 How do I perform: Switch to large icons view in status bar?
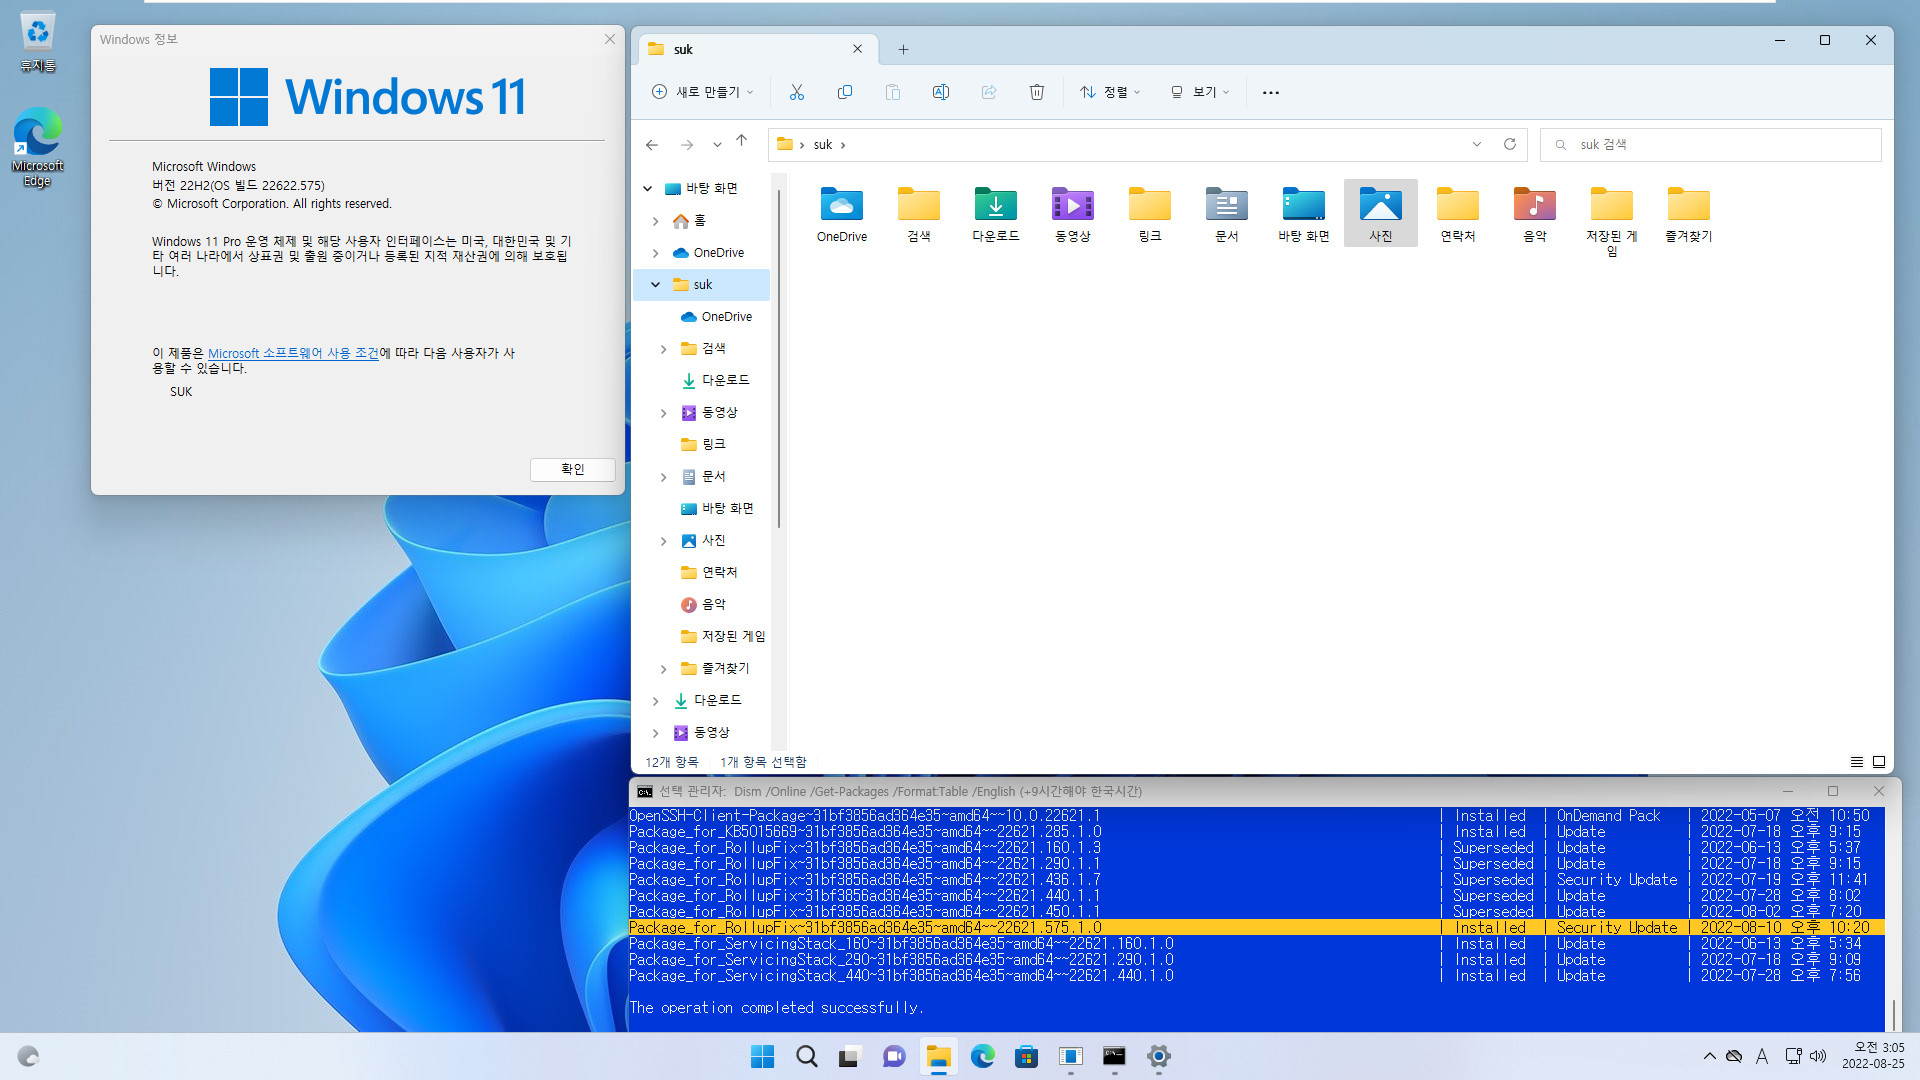click(1879, 762)
